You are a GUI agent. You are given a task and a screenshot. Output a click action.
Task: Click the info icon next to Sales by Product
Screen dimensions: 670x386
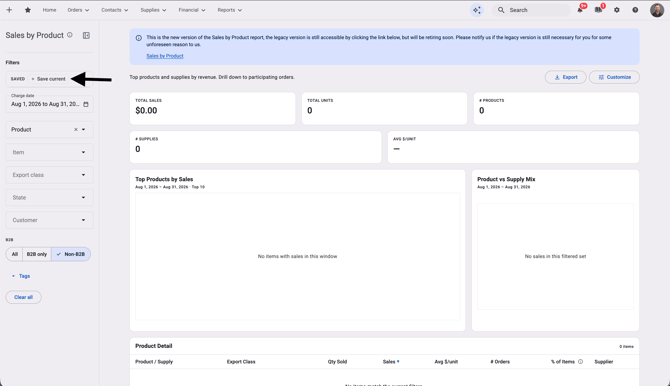tap(70, 35)
